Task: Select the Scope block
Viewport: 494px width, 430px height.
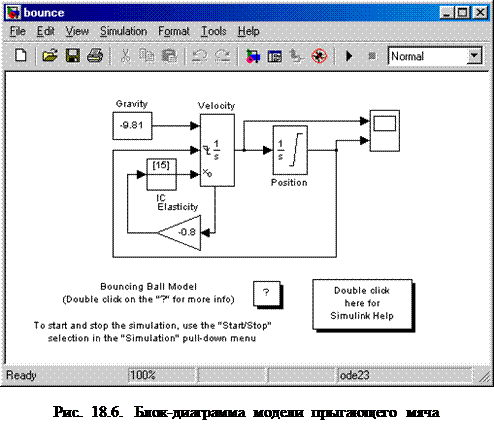Action: tap(385, 131)
